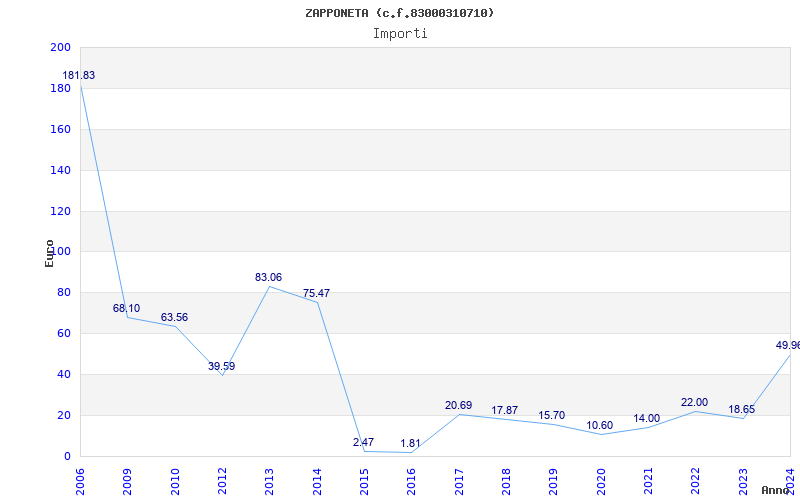Click the Anno x-axis label
Screen dimensions: 800x500
tap(776, 490)
